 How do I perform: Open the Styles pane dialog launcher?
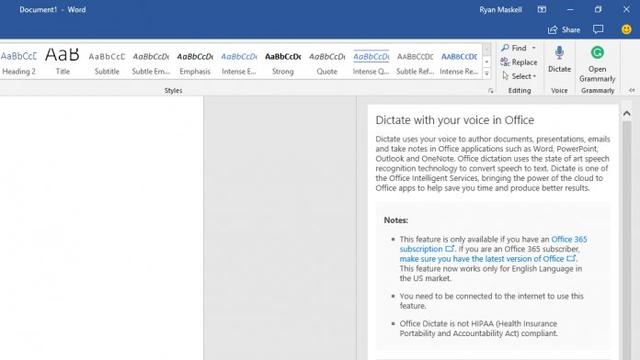click(x=491, y=91)
